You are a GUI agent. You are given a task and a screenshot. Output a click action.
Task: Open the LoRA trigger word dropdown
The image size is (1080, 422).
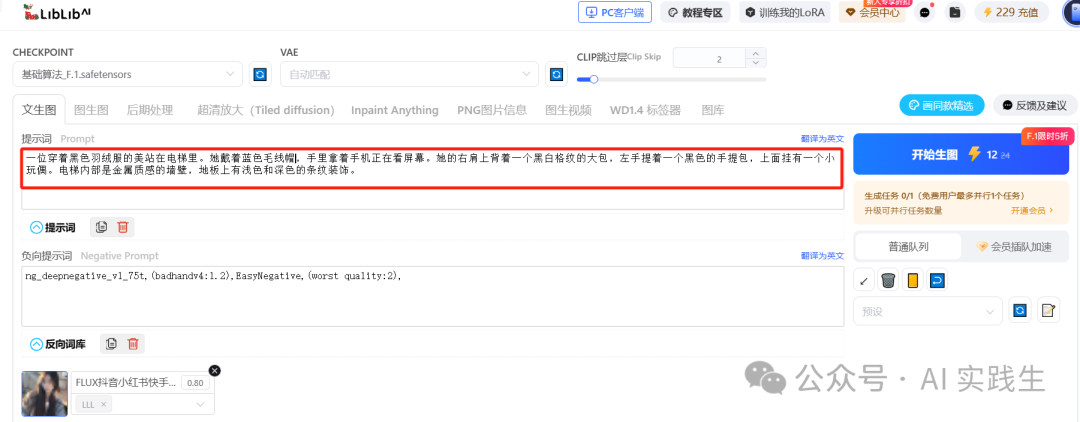[200, 404]
